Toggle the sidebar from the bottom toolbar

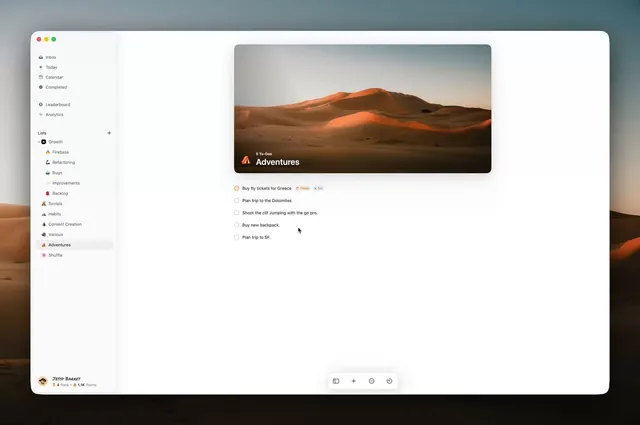[336, 381]
